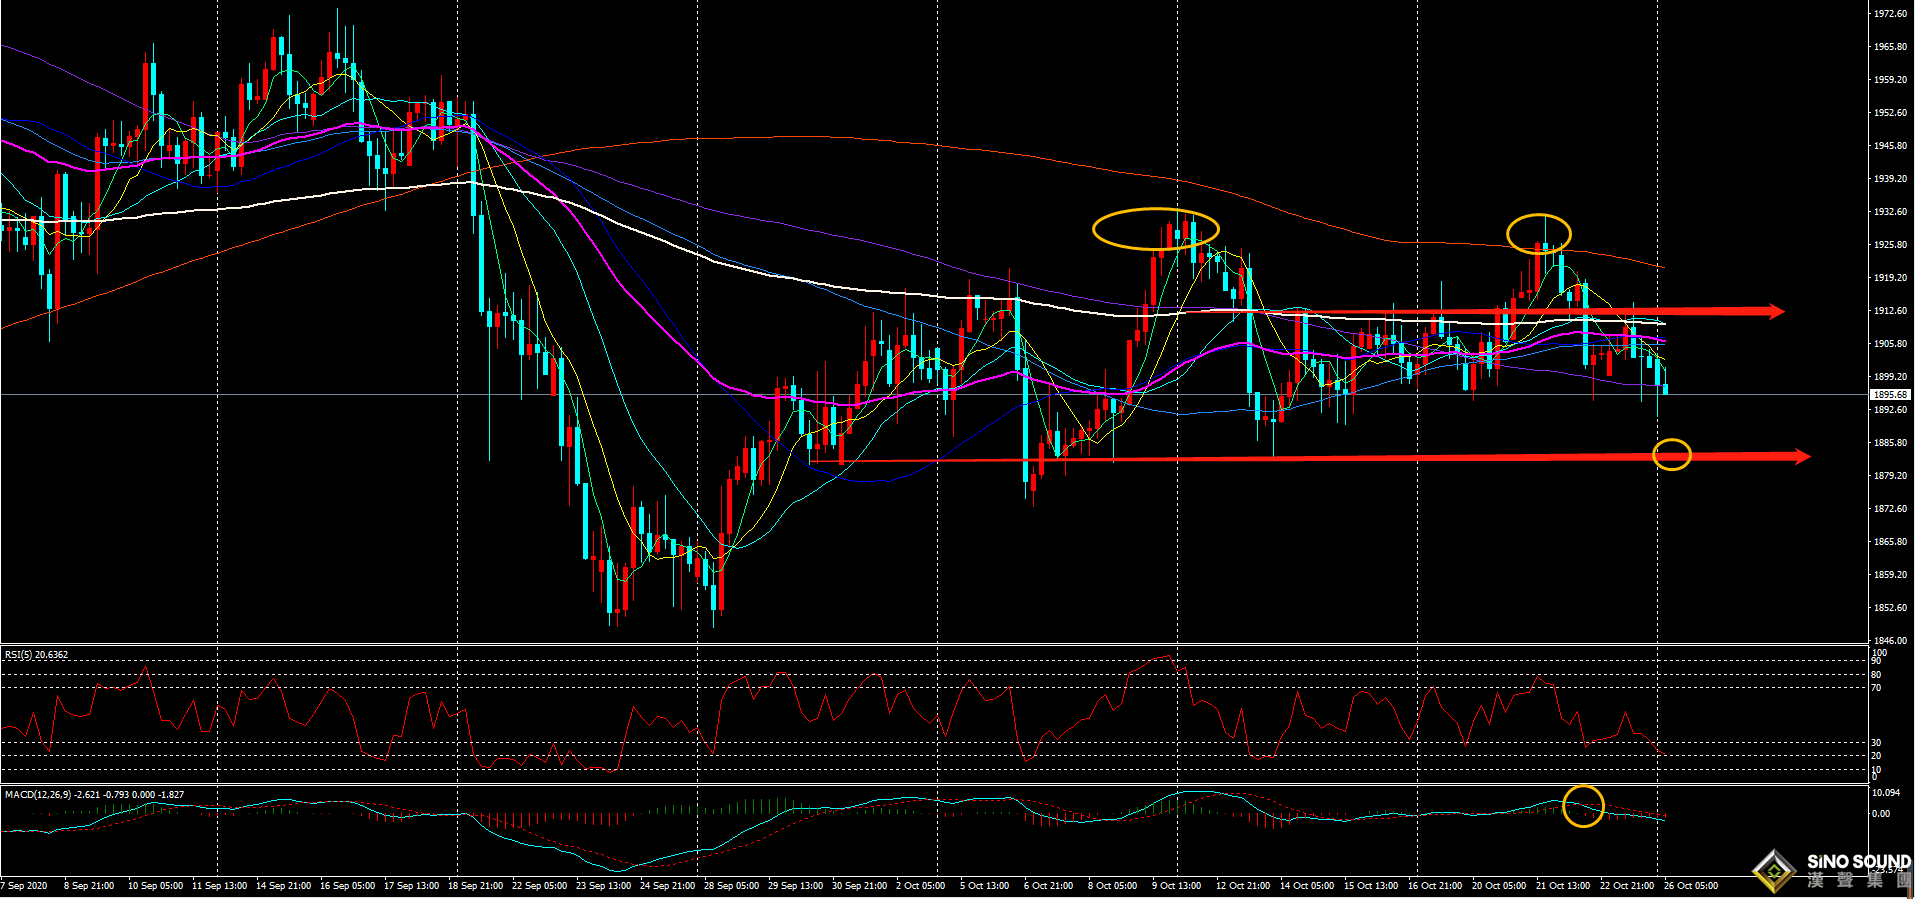Image resolution: width=1916 pixels, height=899 pixels.
Task: Click the orange circle on the MACD crossover
Action: click(1583, 806)
